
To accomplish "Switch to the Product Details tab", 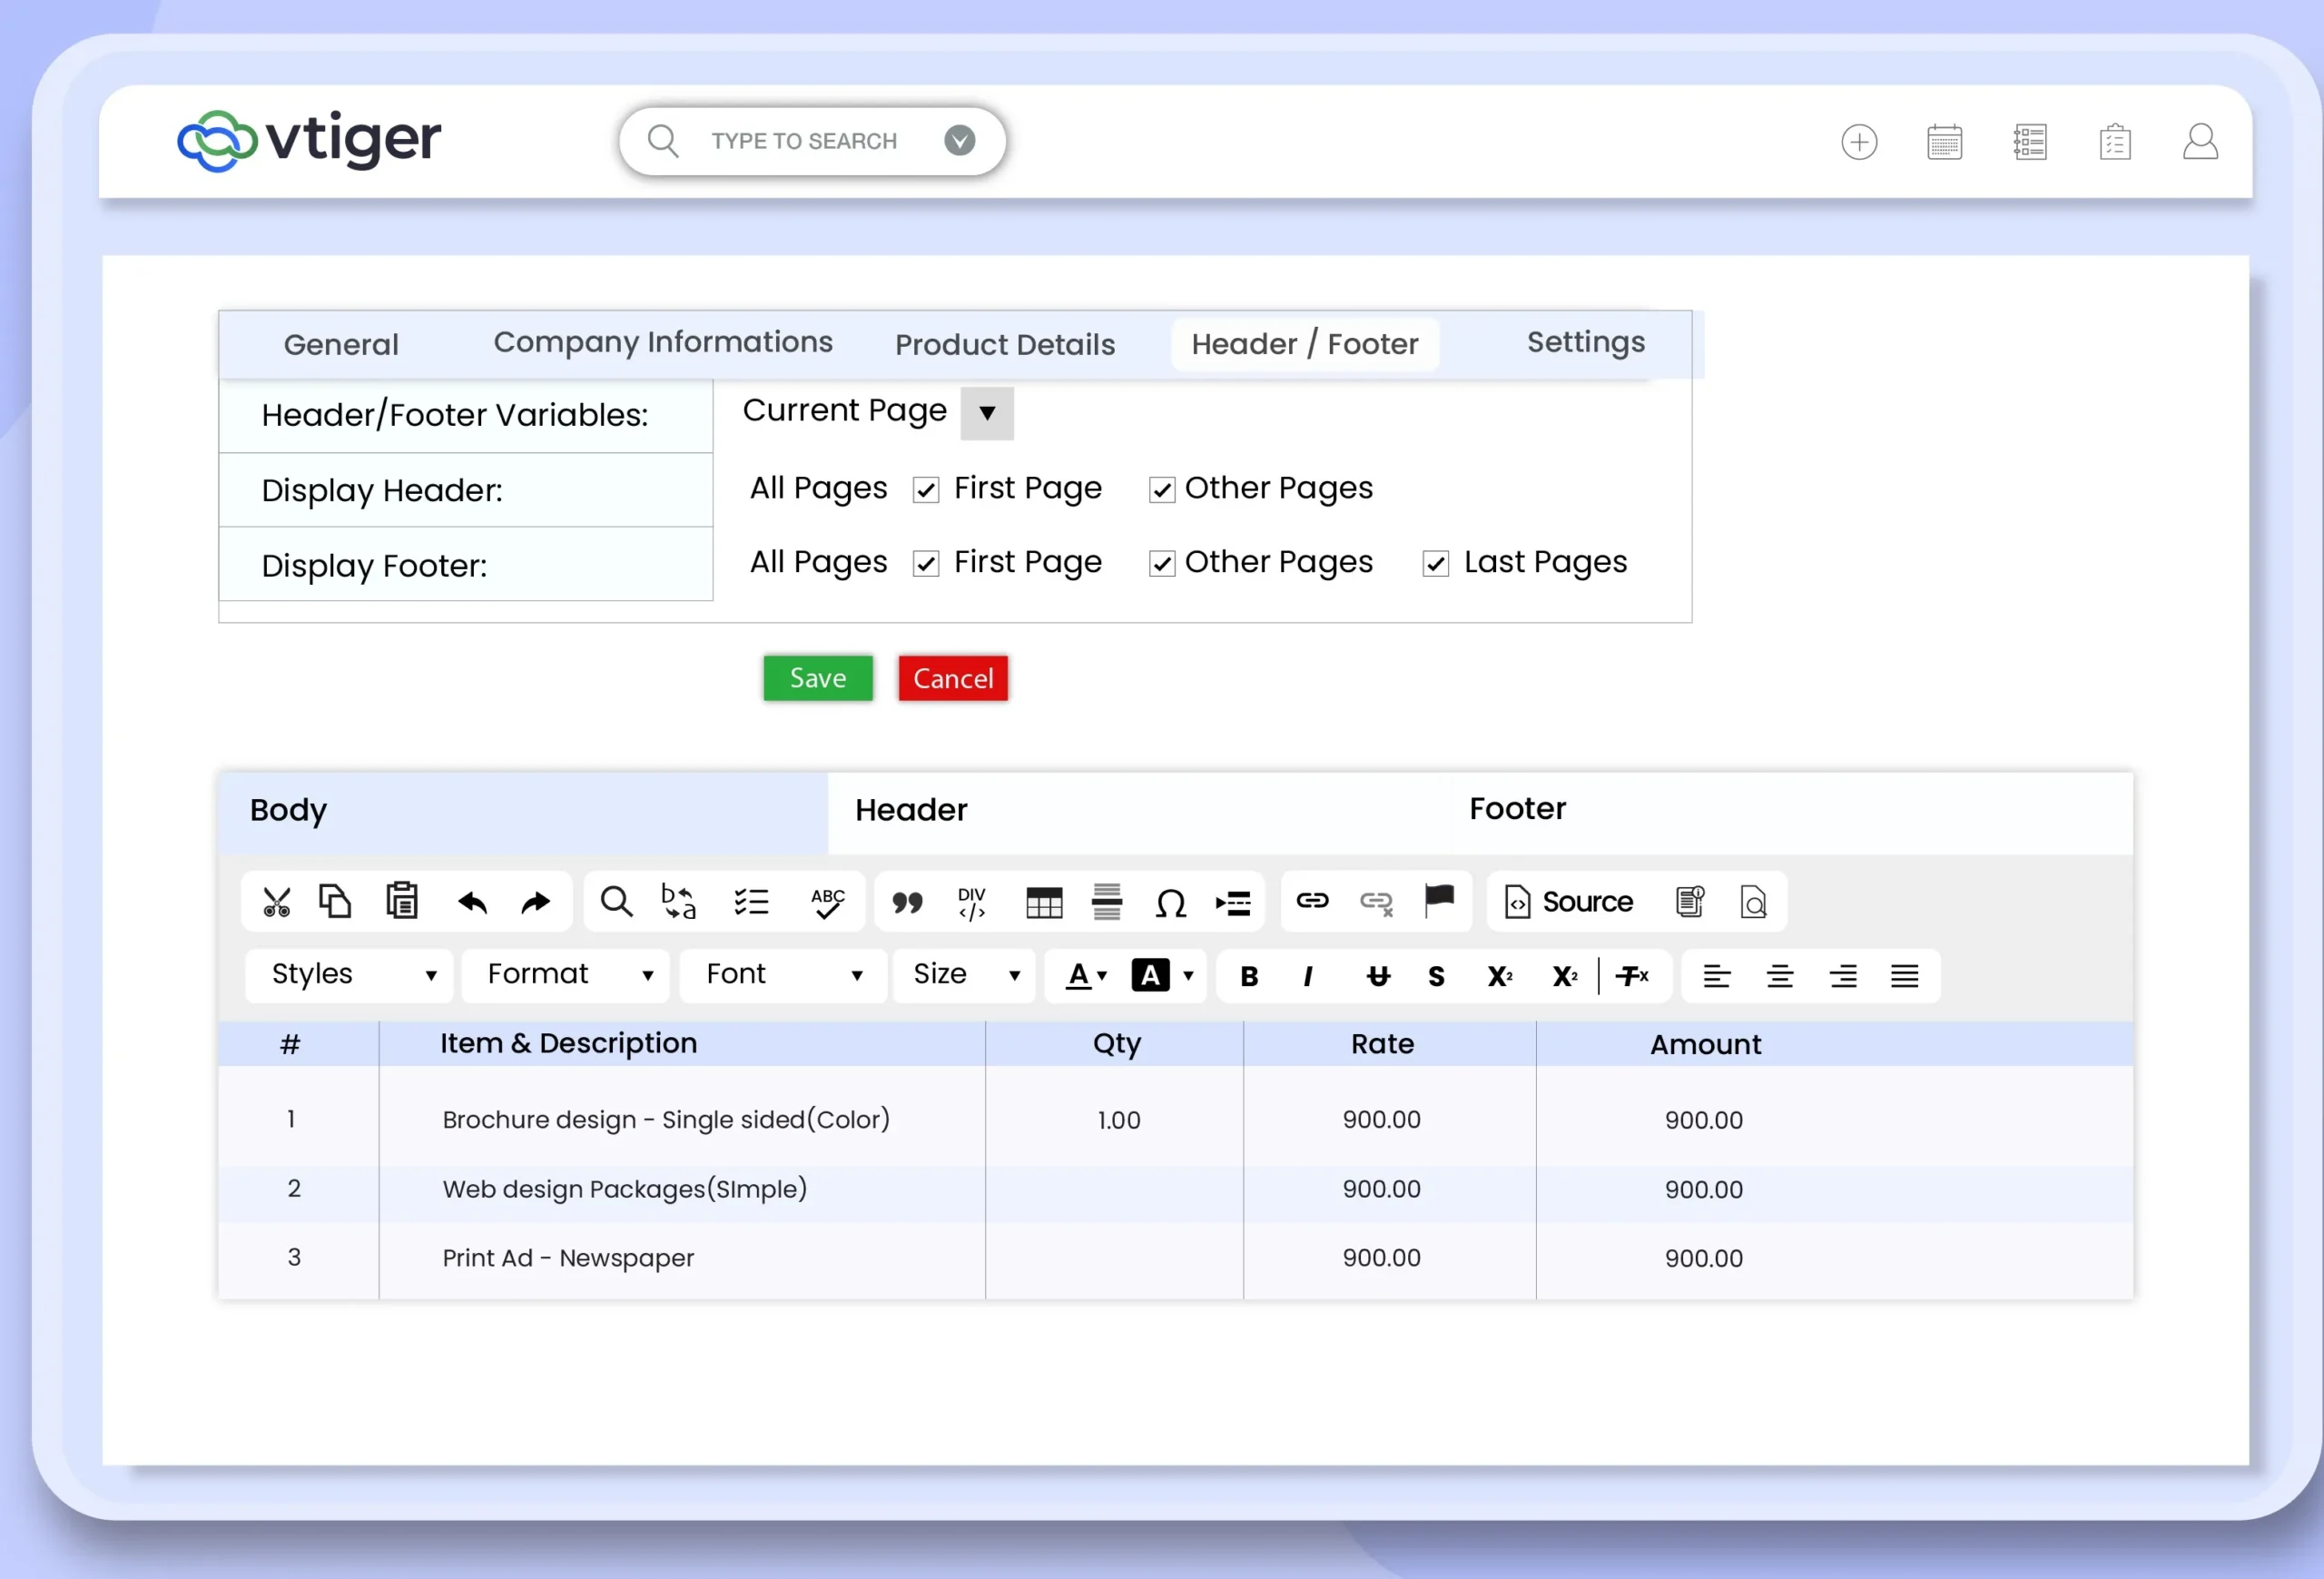I will click(1004, 345).
